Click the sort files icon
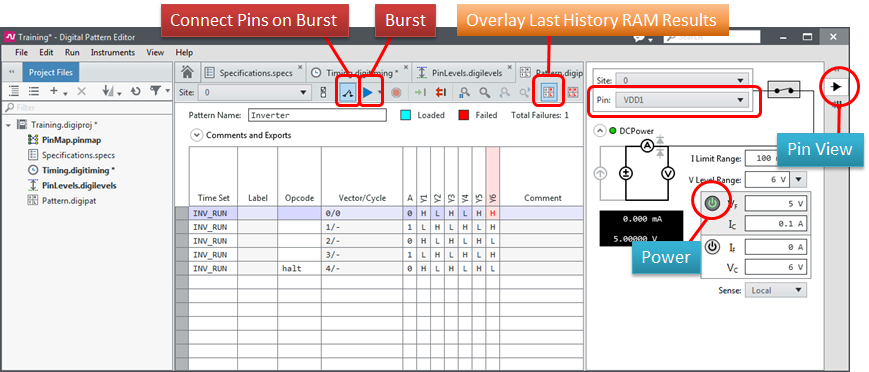This screenshot has width=869, height=372. pos(109,91)
